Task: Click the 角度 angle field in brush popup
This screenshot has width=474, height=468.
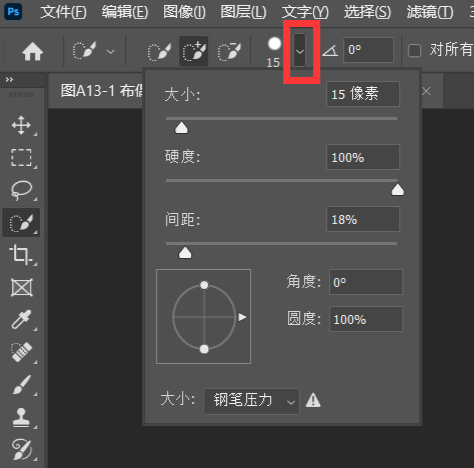Action: tap(366, 282)
